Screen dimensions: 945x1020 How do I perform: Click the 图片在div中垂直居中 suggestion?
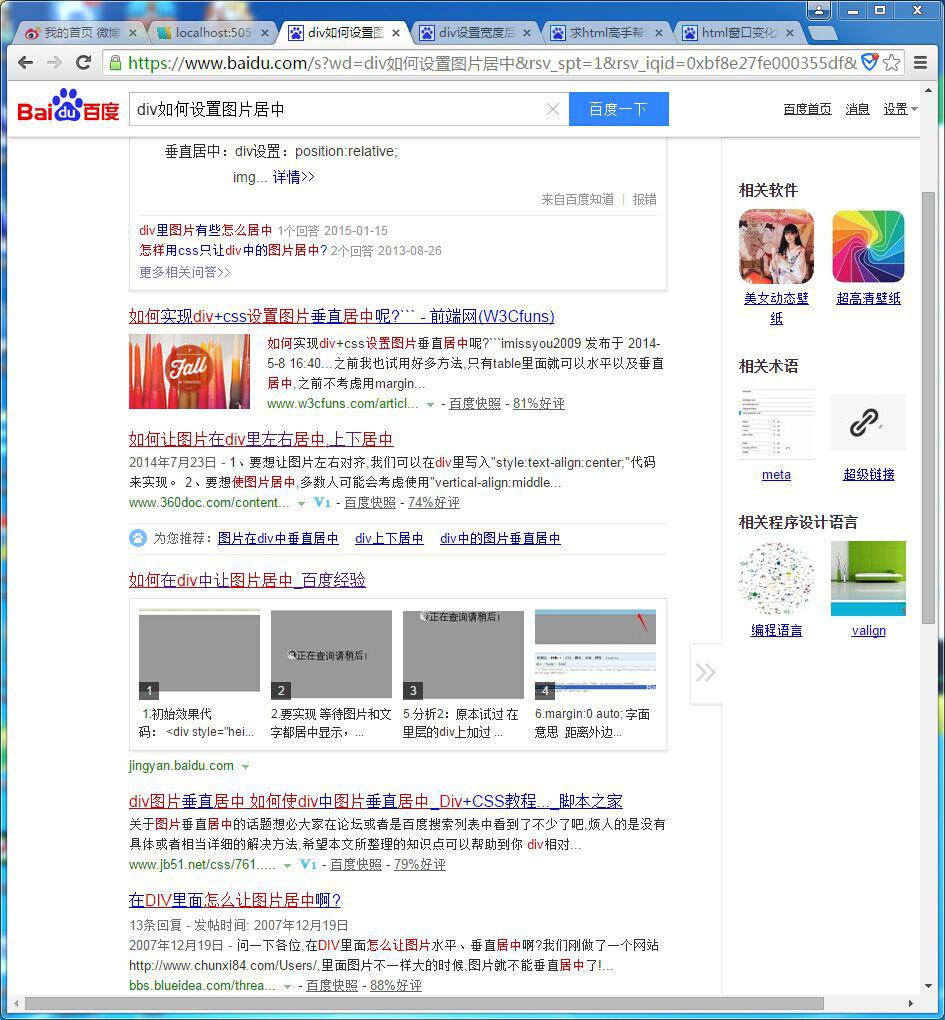(x=278, y=538)
